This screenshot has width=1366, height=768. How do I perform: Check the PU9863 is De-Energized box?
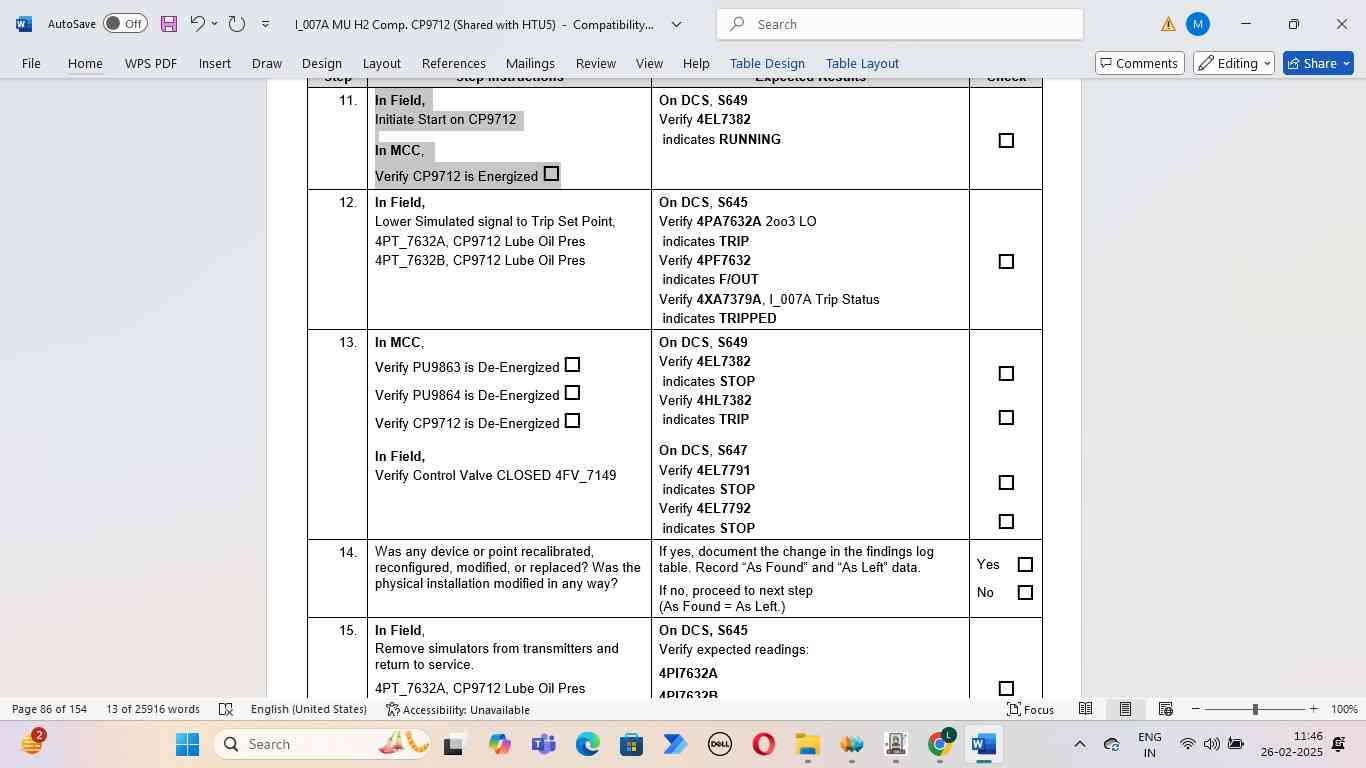(x=572, y=365)
